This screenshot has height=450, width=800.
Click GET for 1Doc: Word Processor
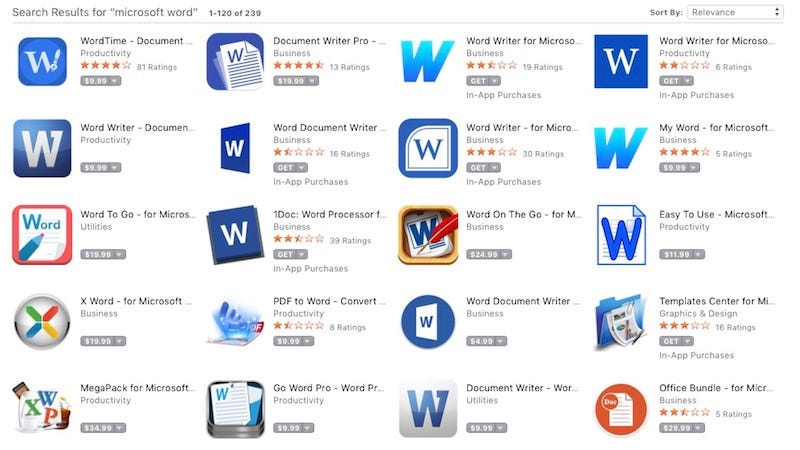point(290,255)
